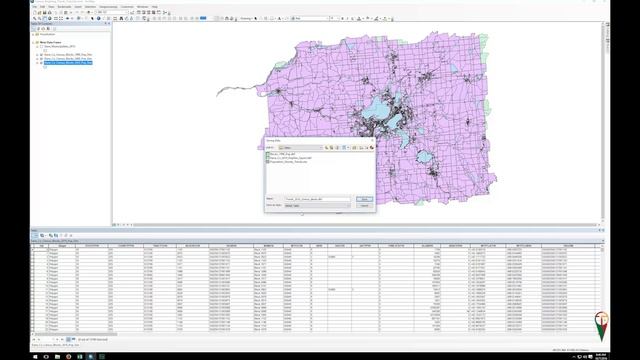640x360 pixels.
Task: Open Table Options menu in table window
Action: (x=35, y=236)
